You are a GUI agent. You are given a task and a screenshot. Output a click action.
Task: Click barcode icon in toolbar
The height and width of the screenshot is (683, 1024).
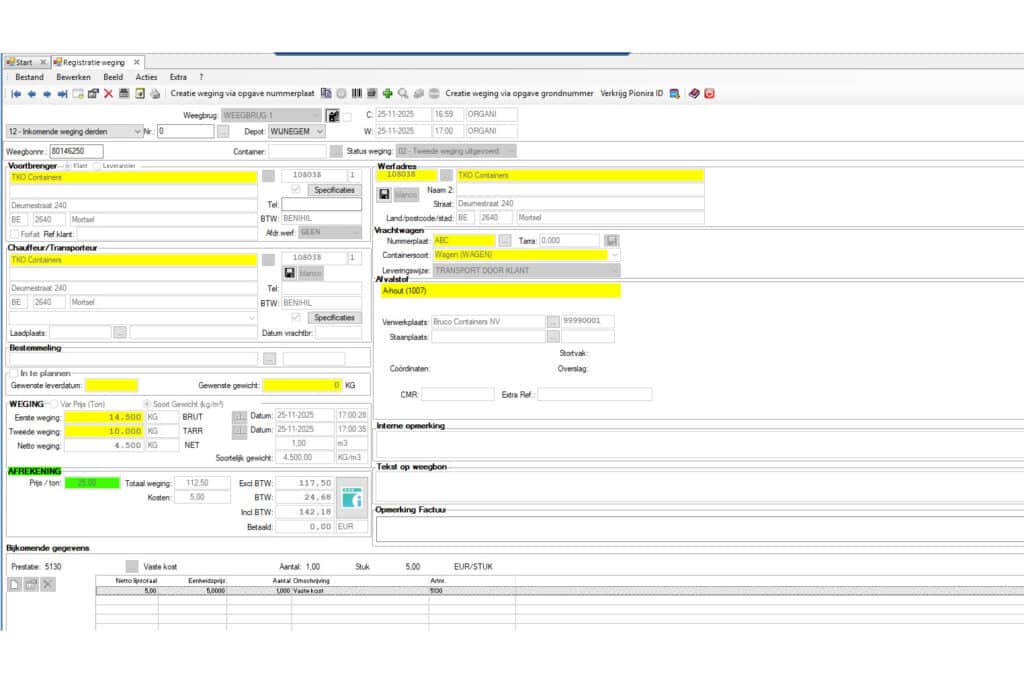pyautogui.click(x=357, y=94)
